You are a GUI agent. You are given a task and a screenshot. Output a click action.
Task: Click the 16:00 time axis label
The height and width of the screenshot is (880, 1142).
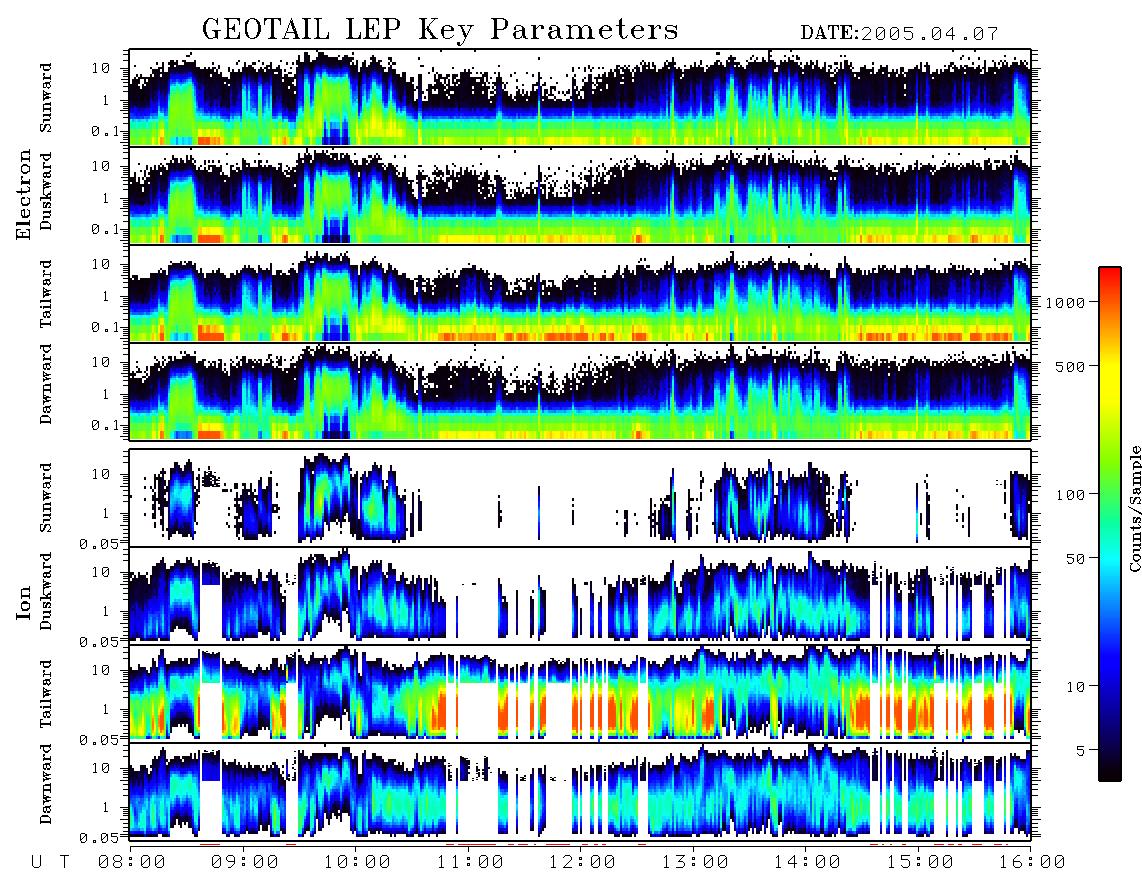click(1032, 863)
